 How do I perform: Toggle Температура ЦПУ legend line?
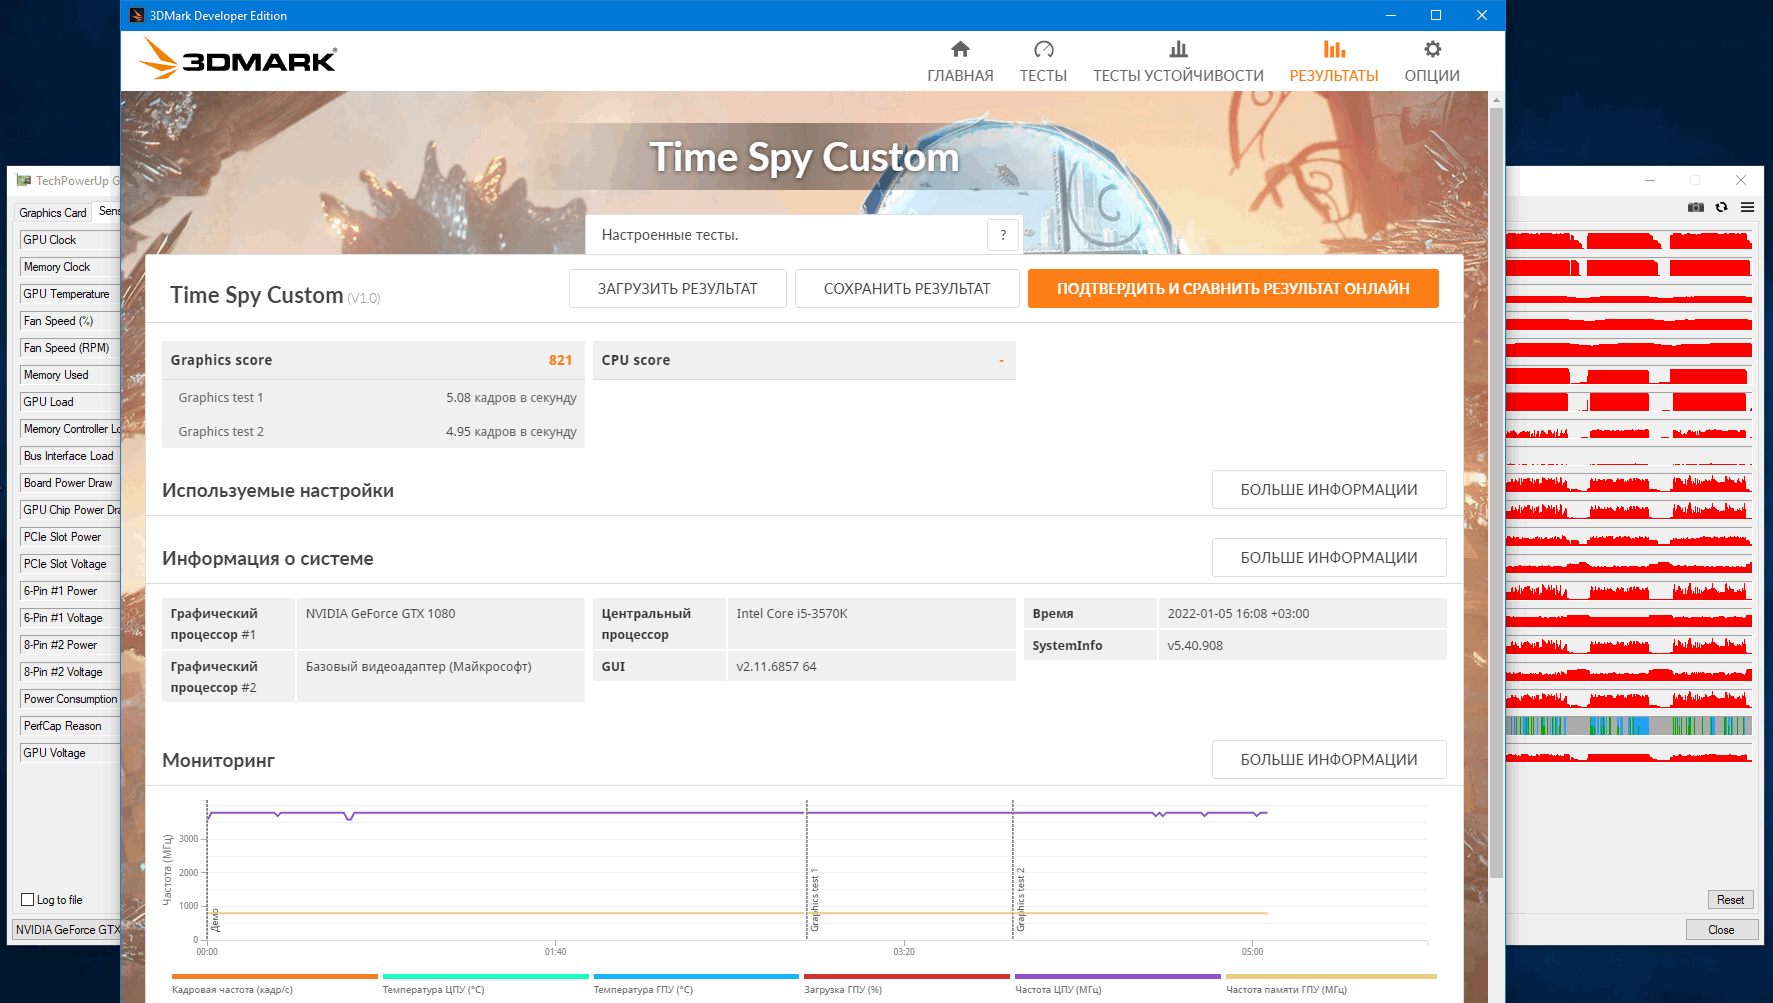point(485,984)
